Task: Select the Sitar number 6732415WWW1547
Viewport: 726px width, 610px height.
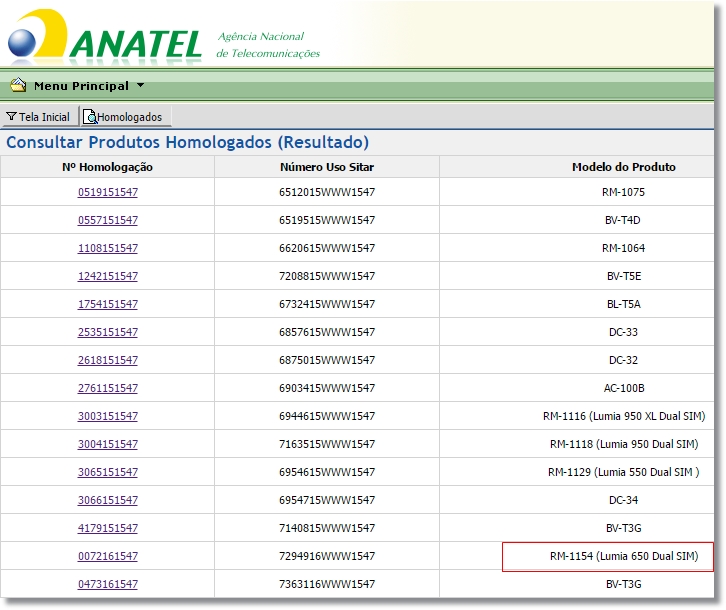Action: (x=327, y=304)
